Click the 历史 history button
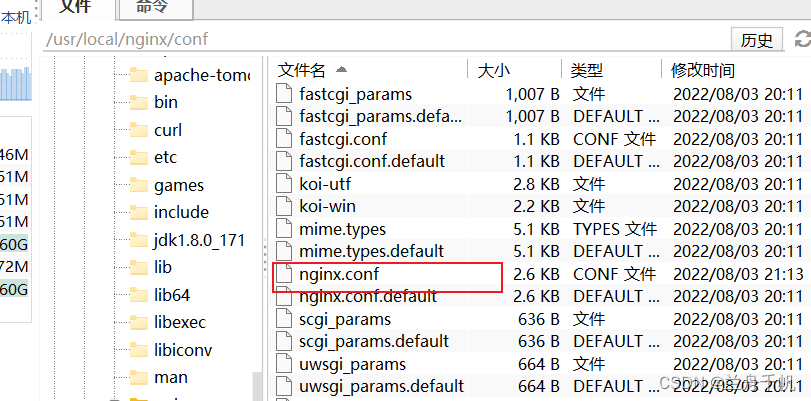The image size is (811, 401). (757, 39)
